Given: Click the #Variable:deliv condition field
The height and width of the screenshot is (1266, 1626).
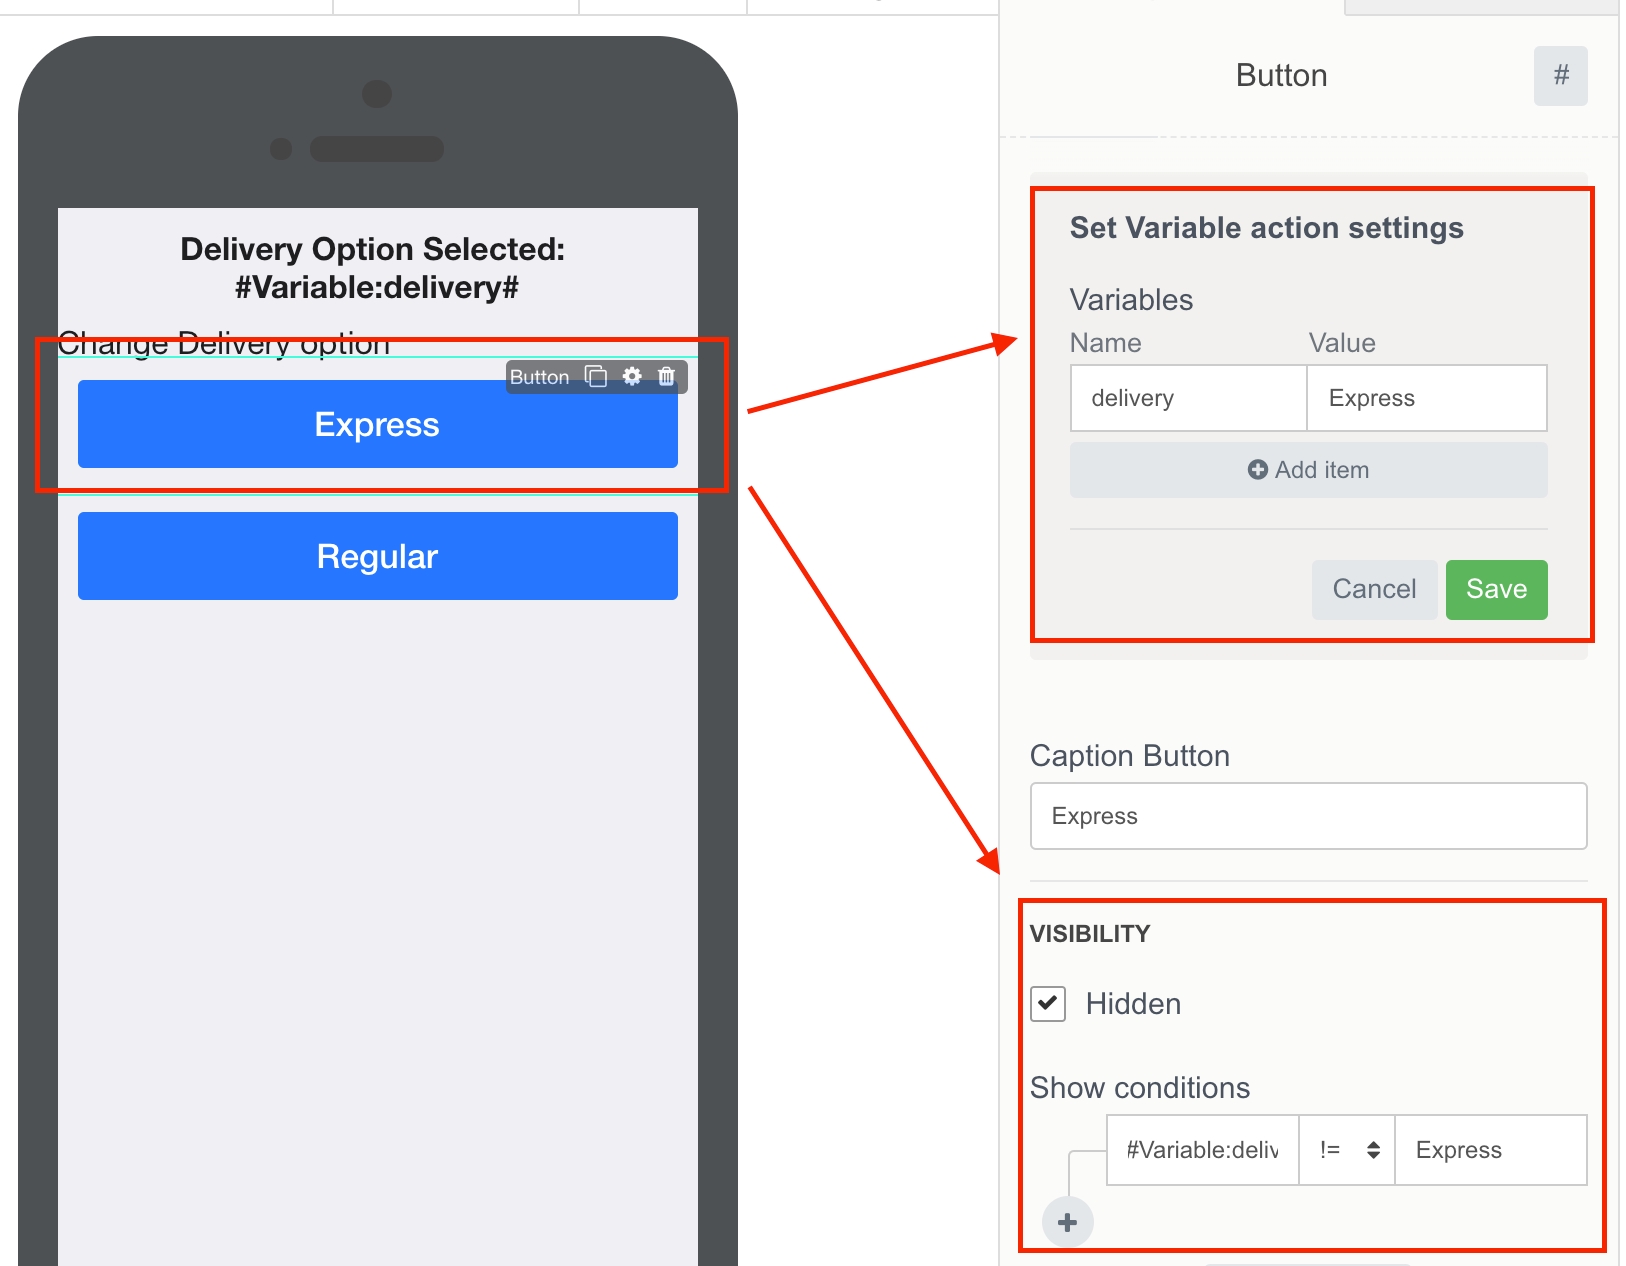Looking at the screenshot, I should [x=1202, y=1150].
